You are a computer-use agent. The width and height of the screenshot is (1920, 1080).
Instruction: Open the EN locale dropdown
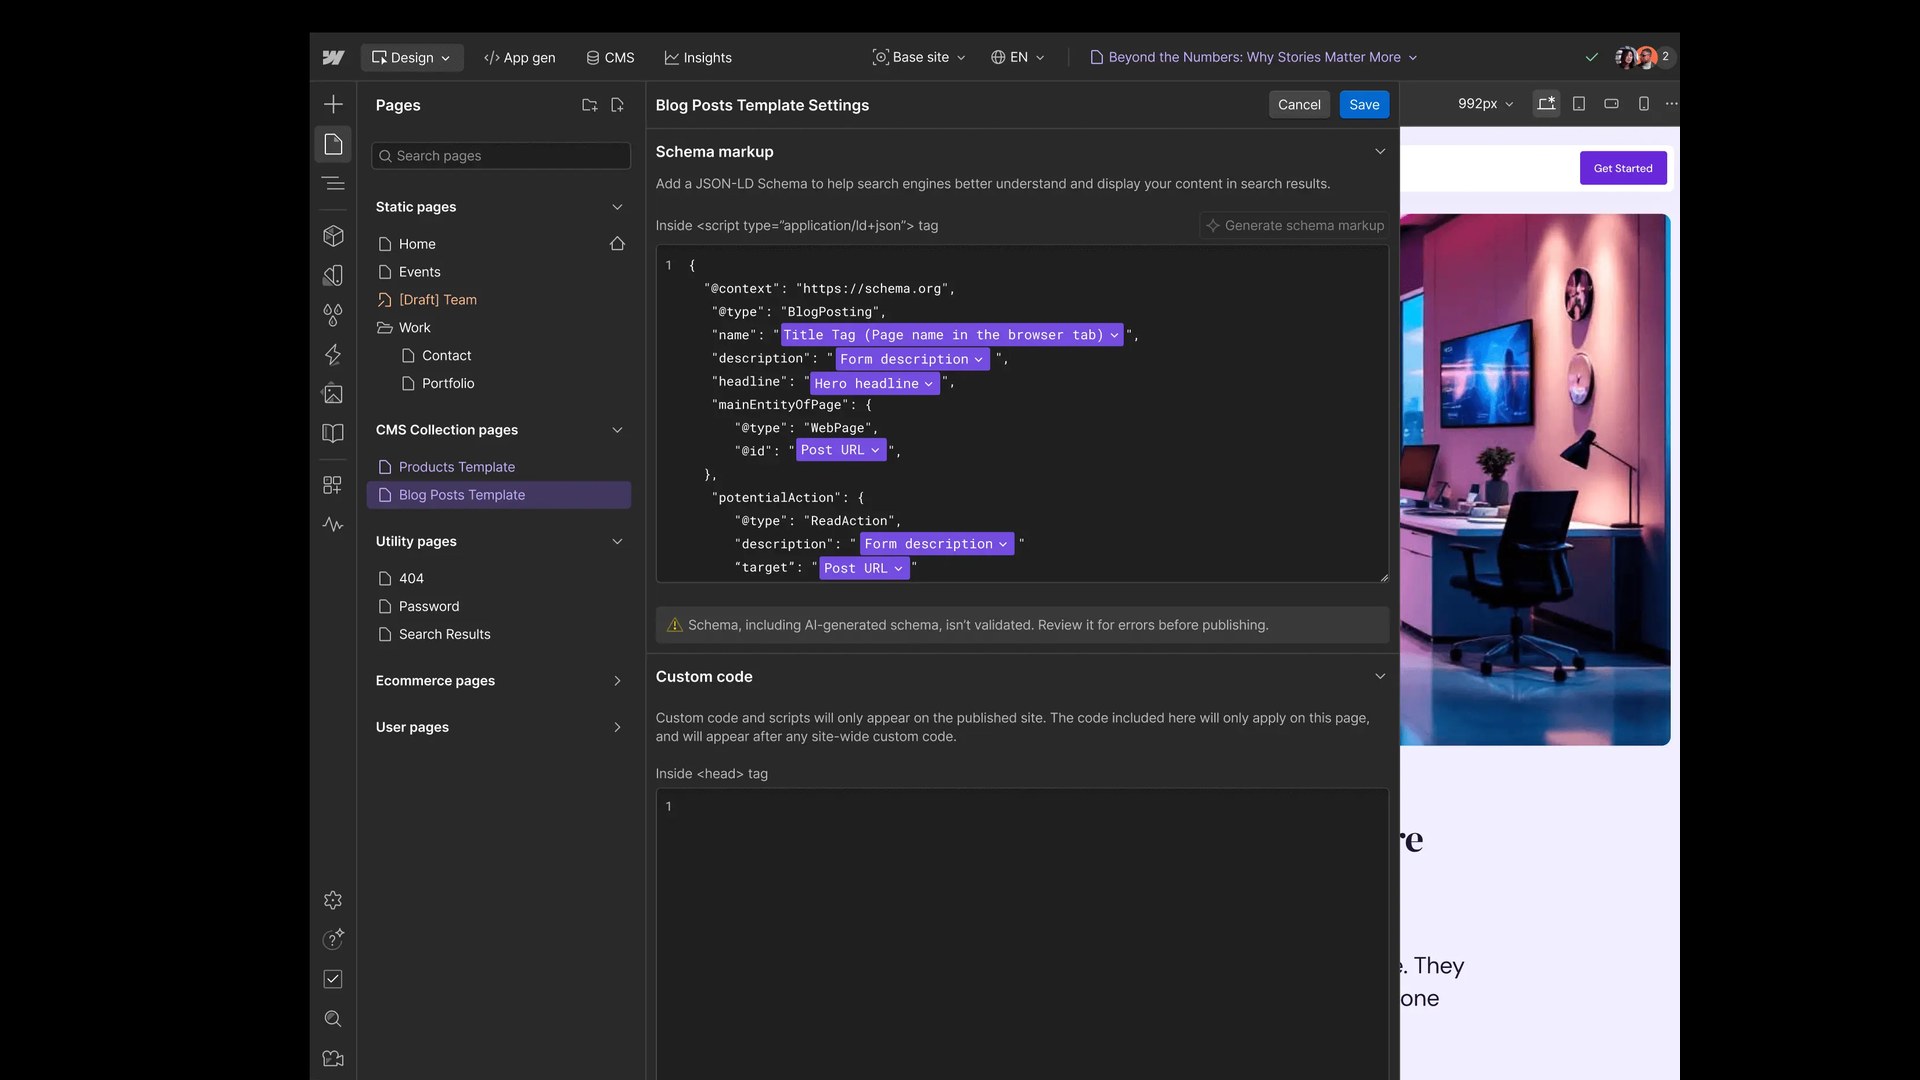coord(1018,57)
